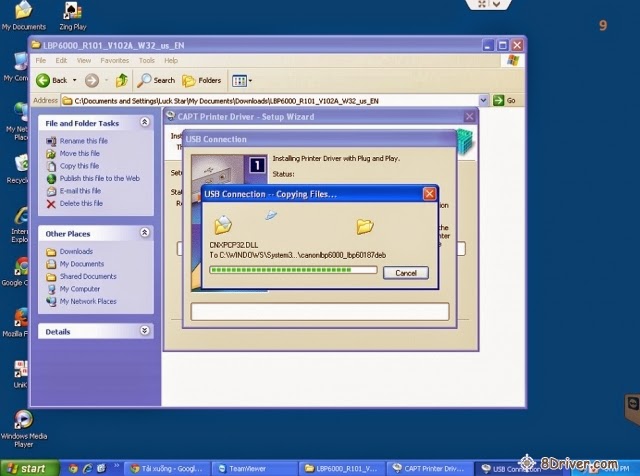Click E-mail this file
Viewport: 640px width, 476px height.
click(80, 191)
